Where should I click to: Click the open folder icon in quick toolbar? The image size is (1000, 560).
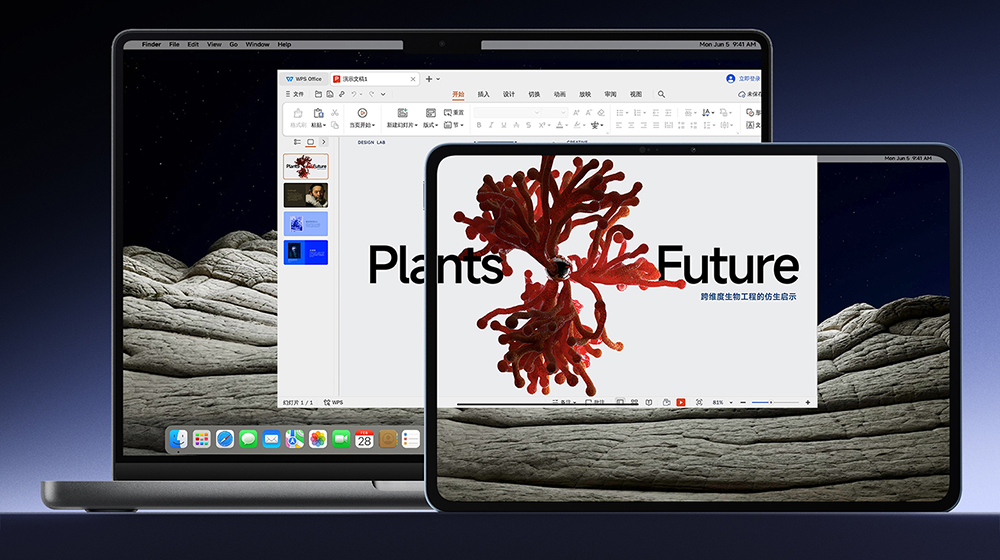pyautogui.click(x=318, y=94)
